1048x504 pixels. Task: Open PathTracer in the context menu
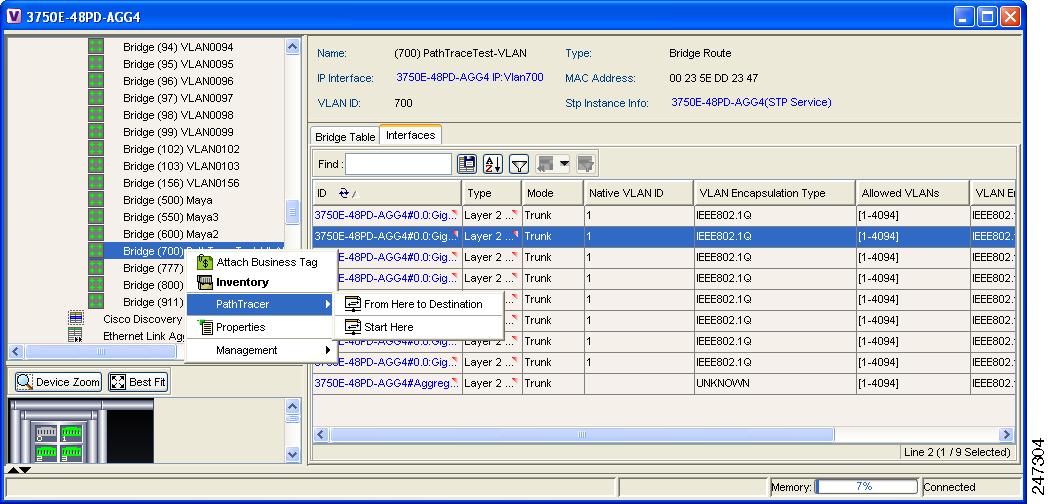coord(261,304)
